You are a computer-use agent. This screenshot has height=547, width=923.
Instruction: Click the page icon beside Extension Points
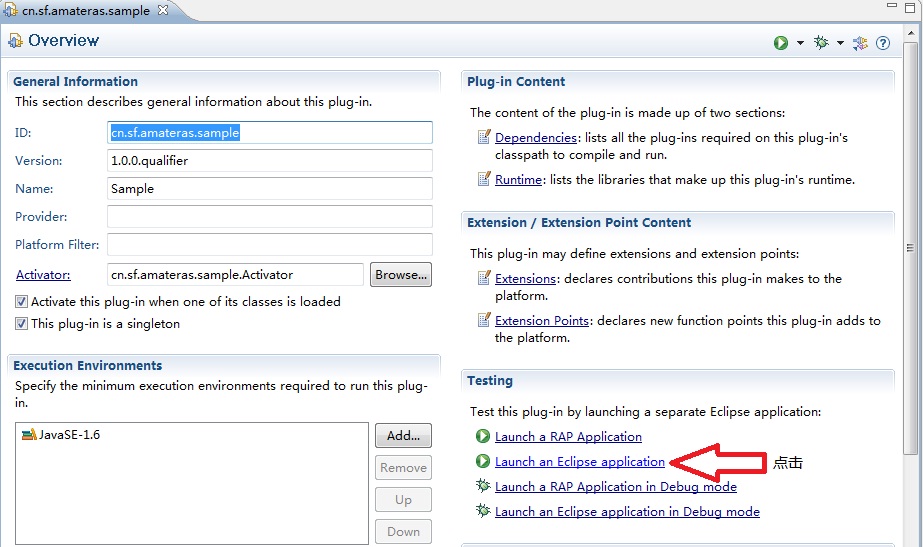484,320
